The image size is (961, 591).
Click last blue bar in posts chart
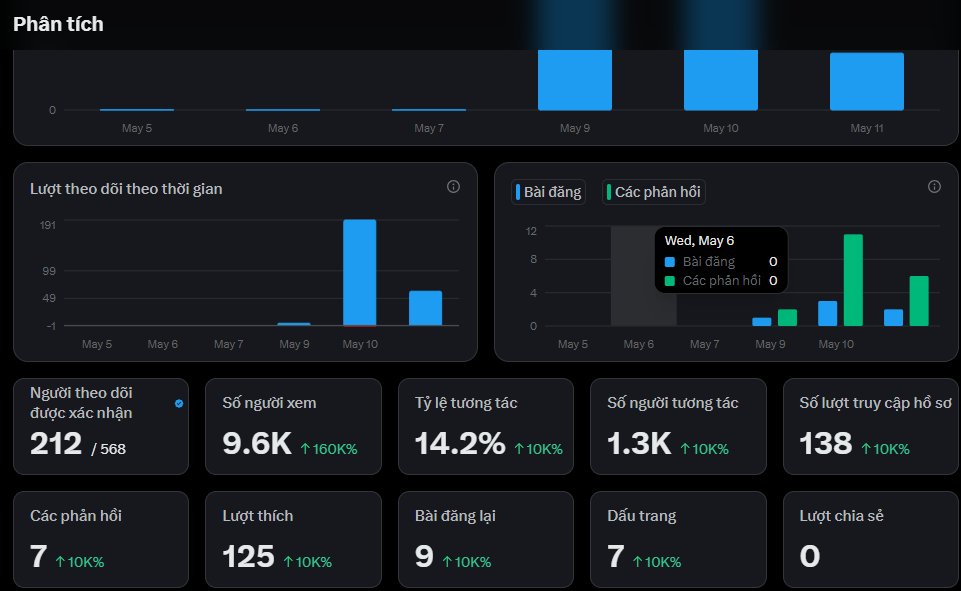pos(893,318)
